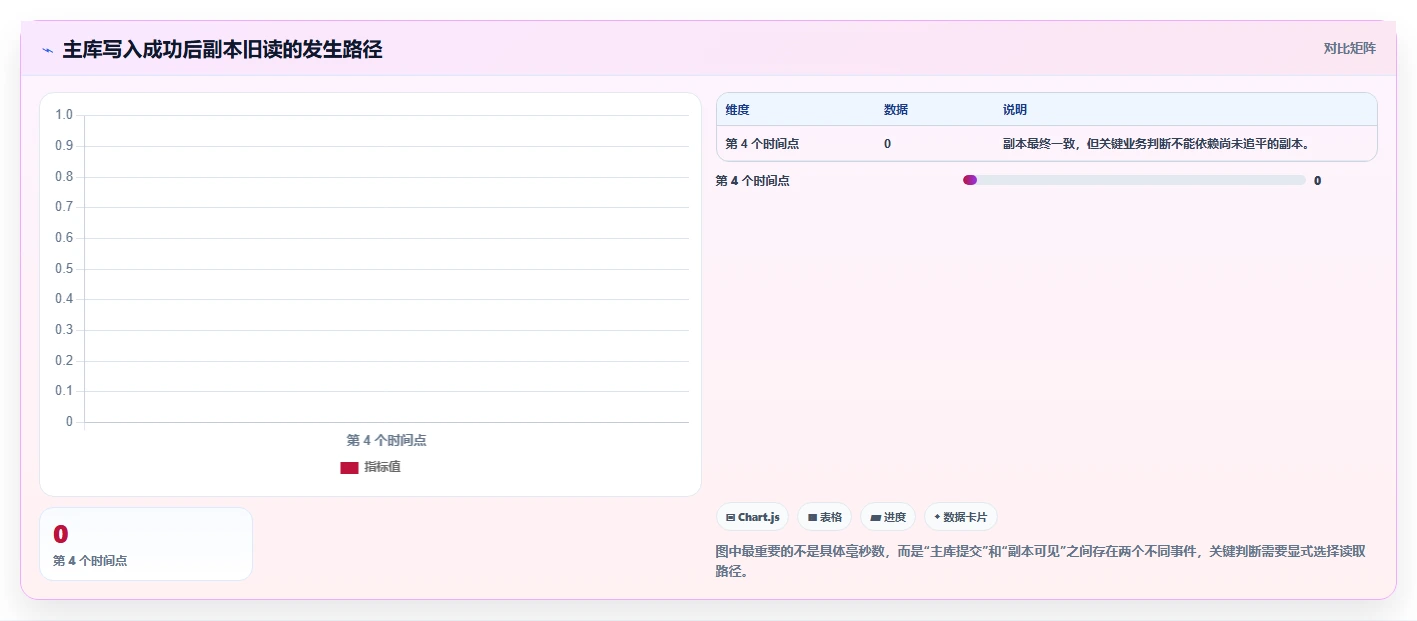
Task: Click the footnote paragraph starting 图中最重要的
Action: coord(1041,561)
